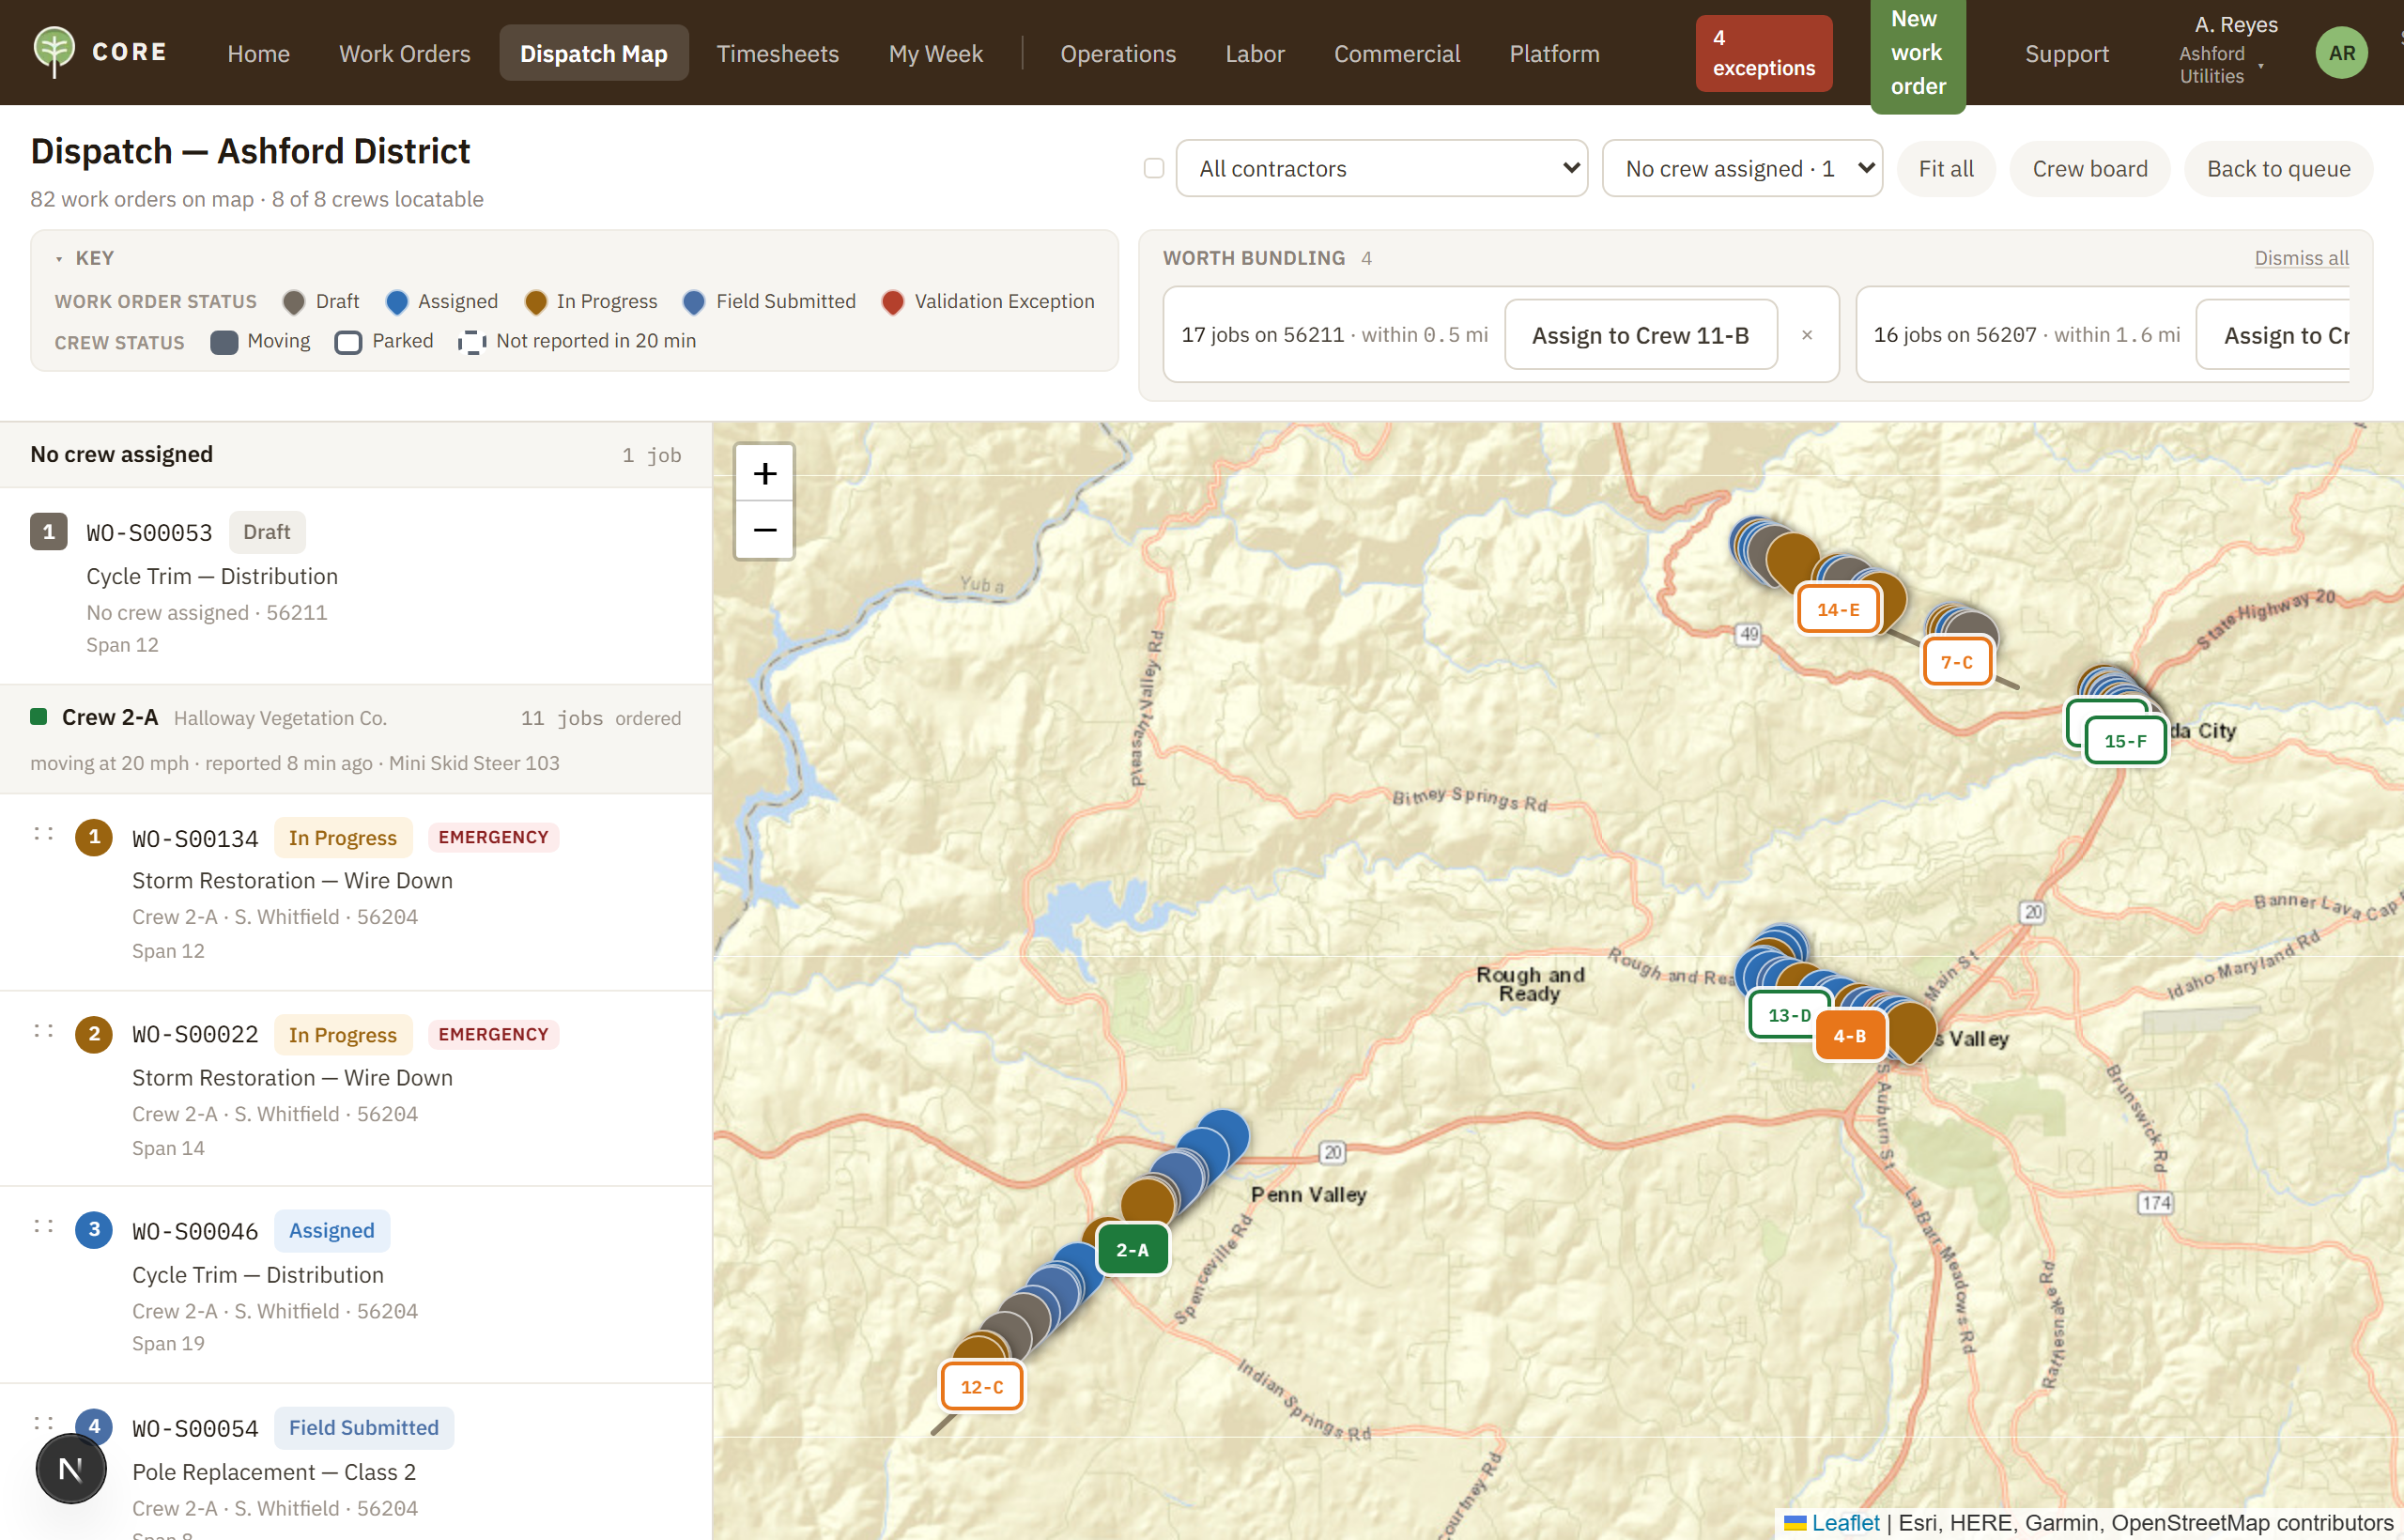Grab drag handle for WO-S00054
Image resolution: width=2404 pixels, height=1540 pixels.
43,1423
